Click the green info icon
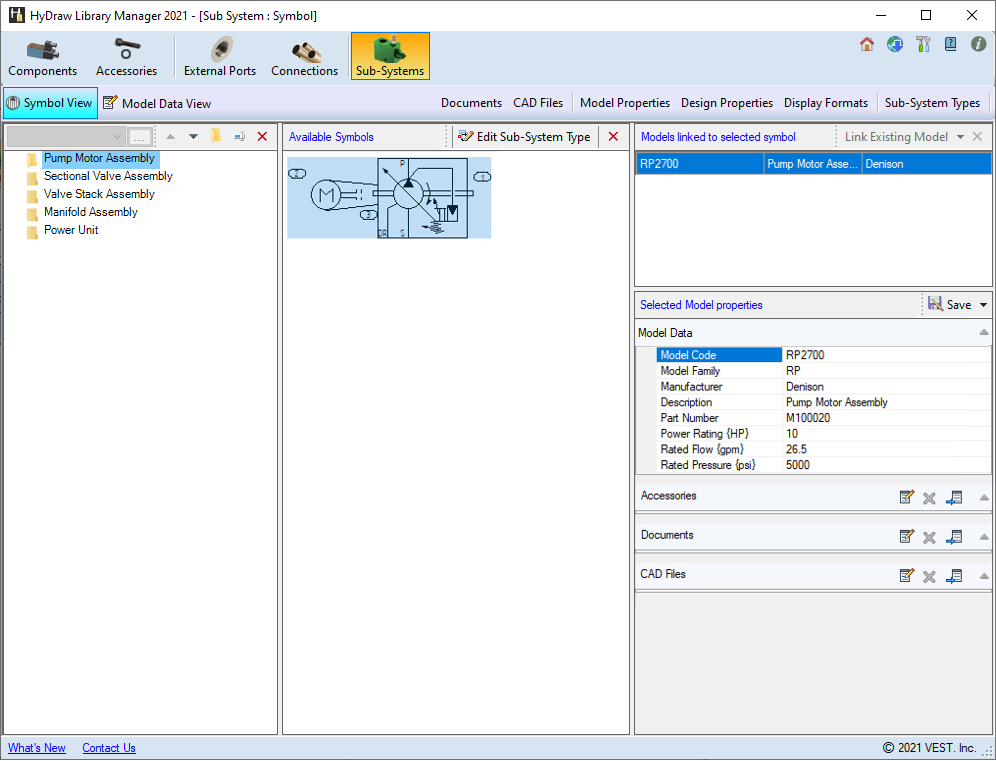Screen dimensions: 996x761 978,44
